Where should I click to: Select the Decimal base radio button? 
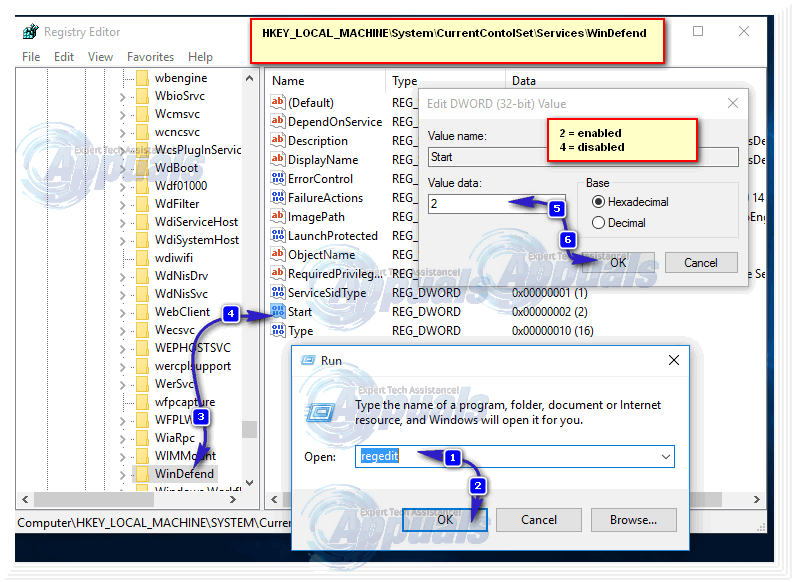tap(598, 222)
